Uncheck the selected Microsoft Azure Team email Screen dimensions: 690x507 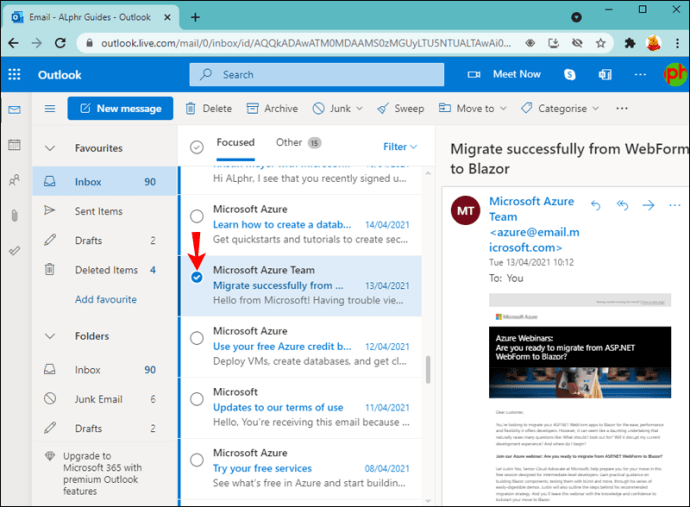[197, 277]
